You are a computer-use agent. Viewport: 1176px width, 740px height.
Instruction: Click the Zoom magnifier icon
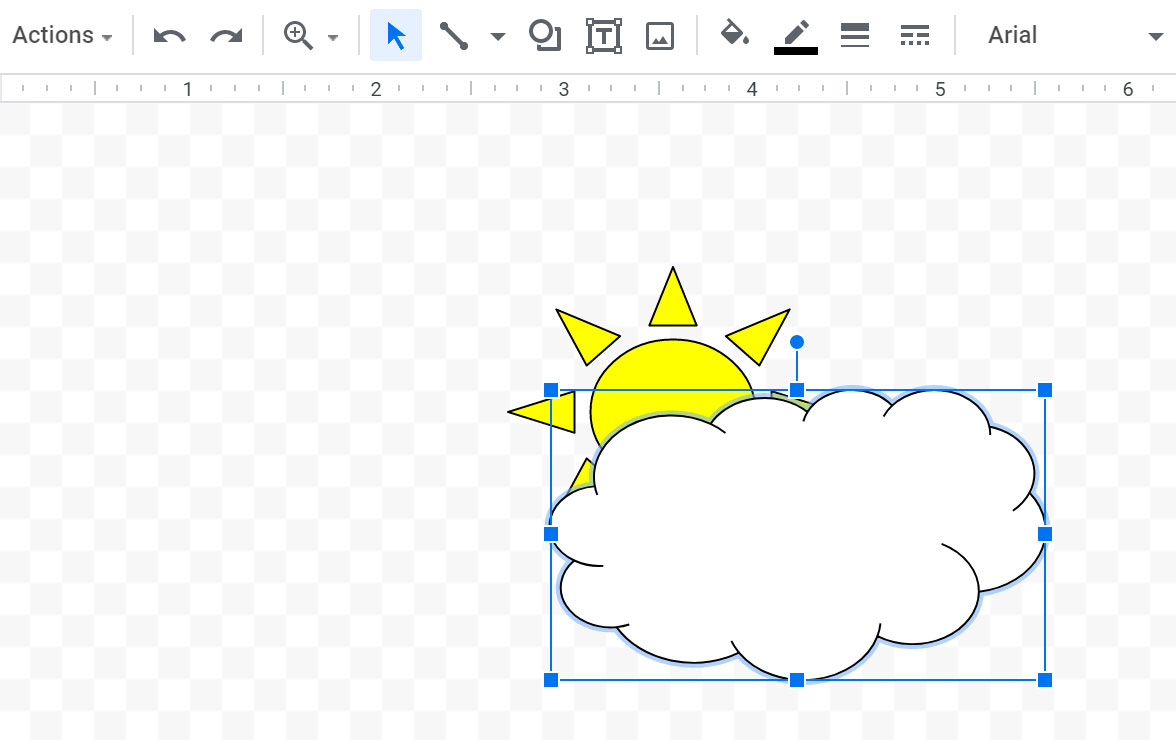(295, 34)
